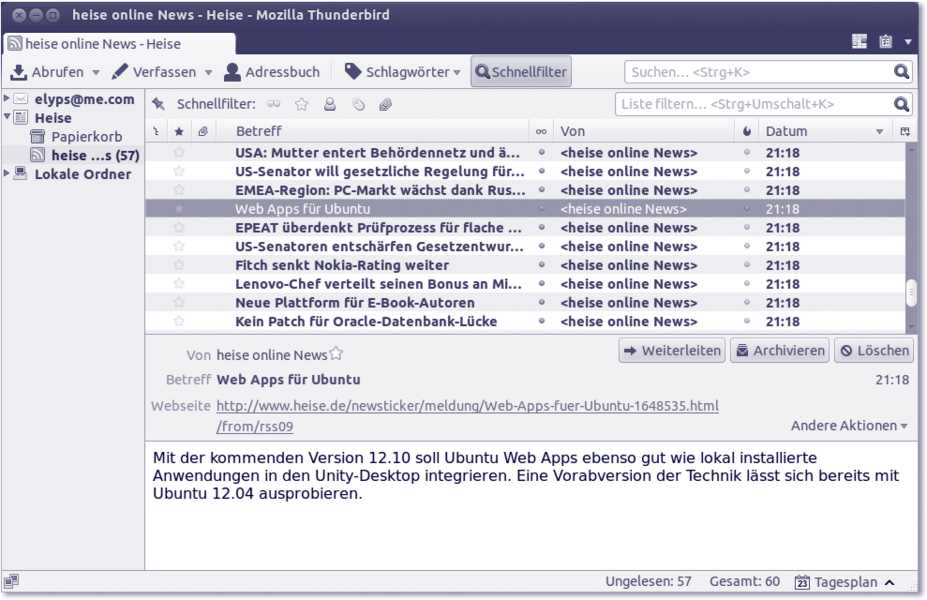Click the Weiterleiten button
Viewport: 927px width, 600px height.
point(672,350)
